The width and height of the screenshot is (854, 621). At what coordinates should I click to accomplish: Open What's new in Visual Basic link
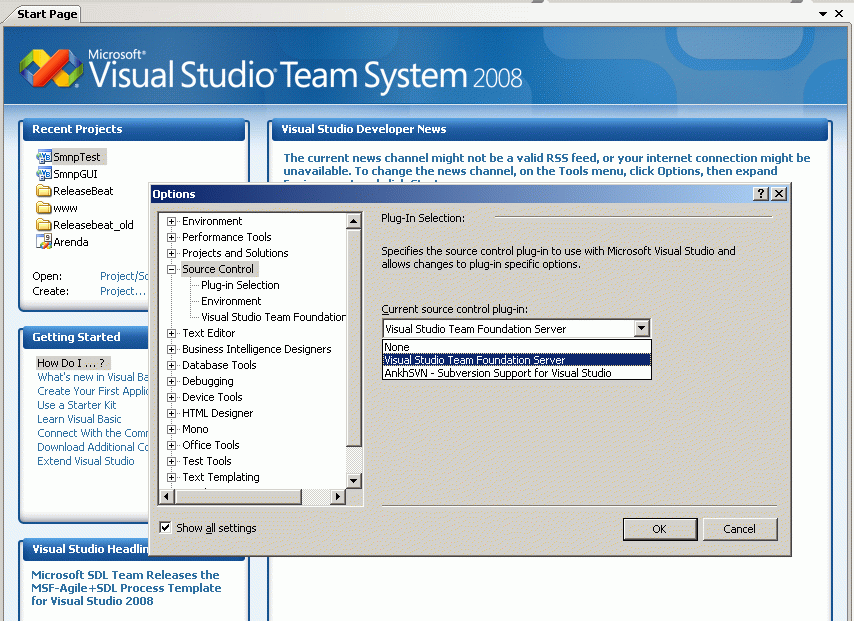pyautogui.click(x=93, y=377)
